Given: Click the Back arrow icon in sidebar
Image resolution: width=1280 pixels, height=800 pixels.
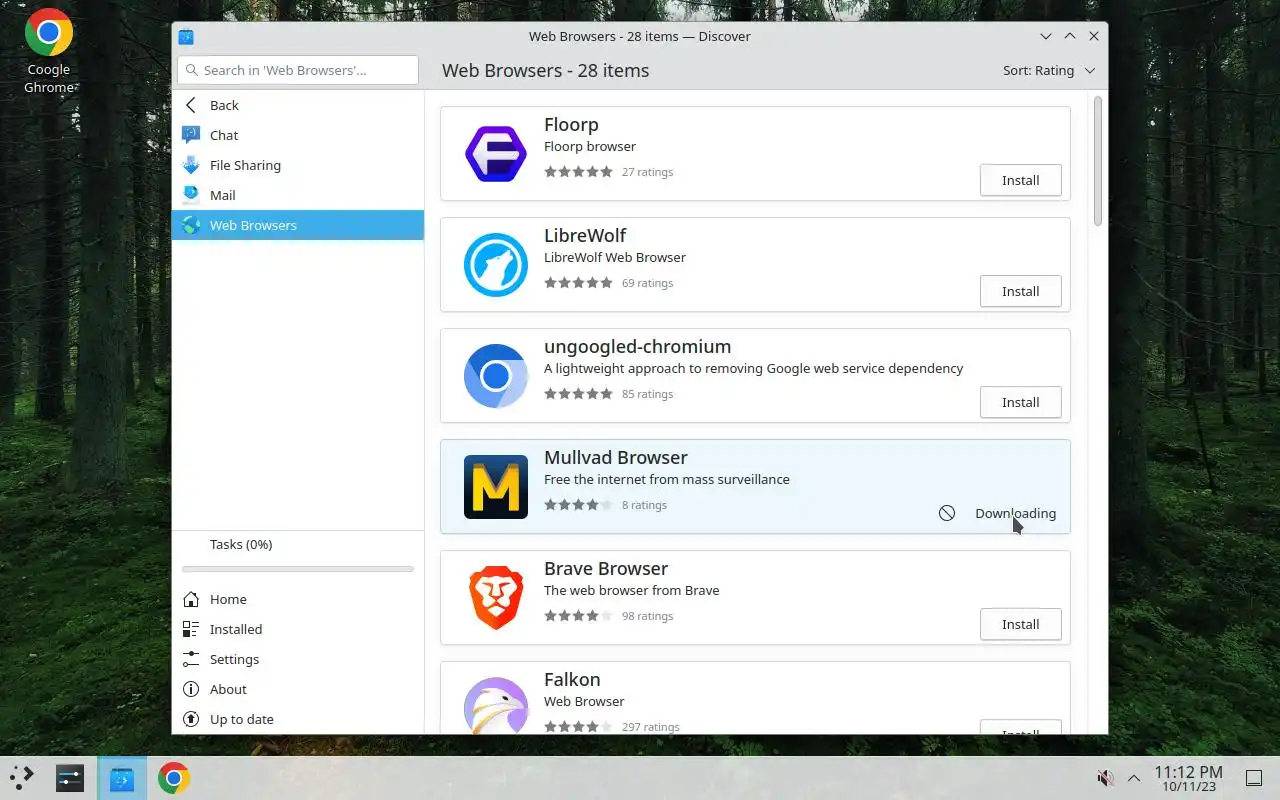Looking at the screenshot, I should (x=191, y=105).
